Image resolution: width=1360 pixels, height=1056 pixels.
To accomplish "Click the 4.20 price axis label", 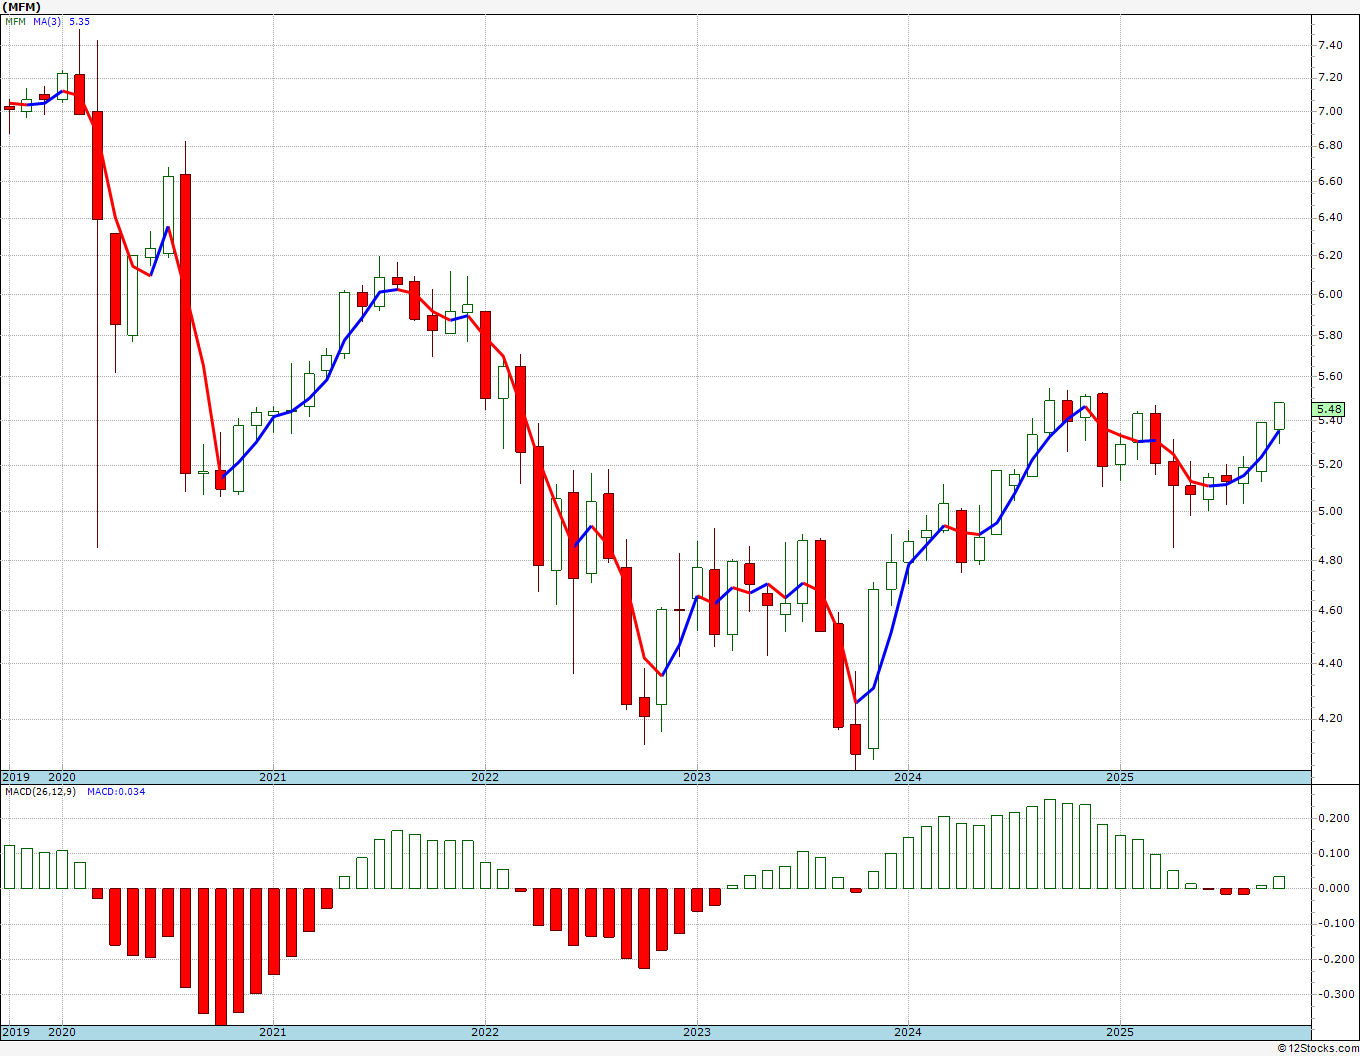I will pyautogui.click(x=1330, y=718).
